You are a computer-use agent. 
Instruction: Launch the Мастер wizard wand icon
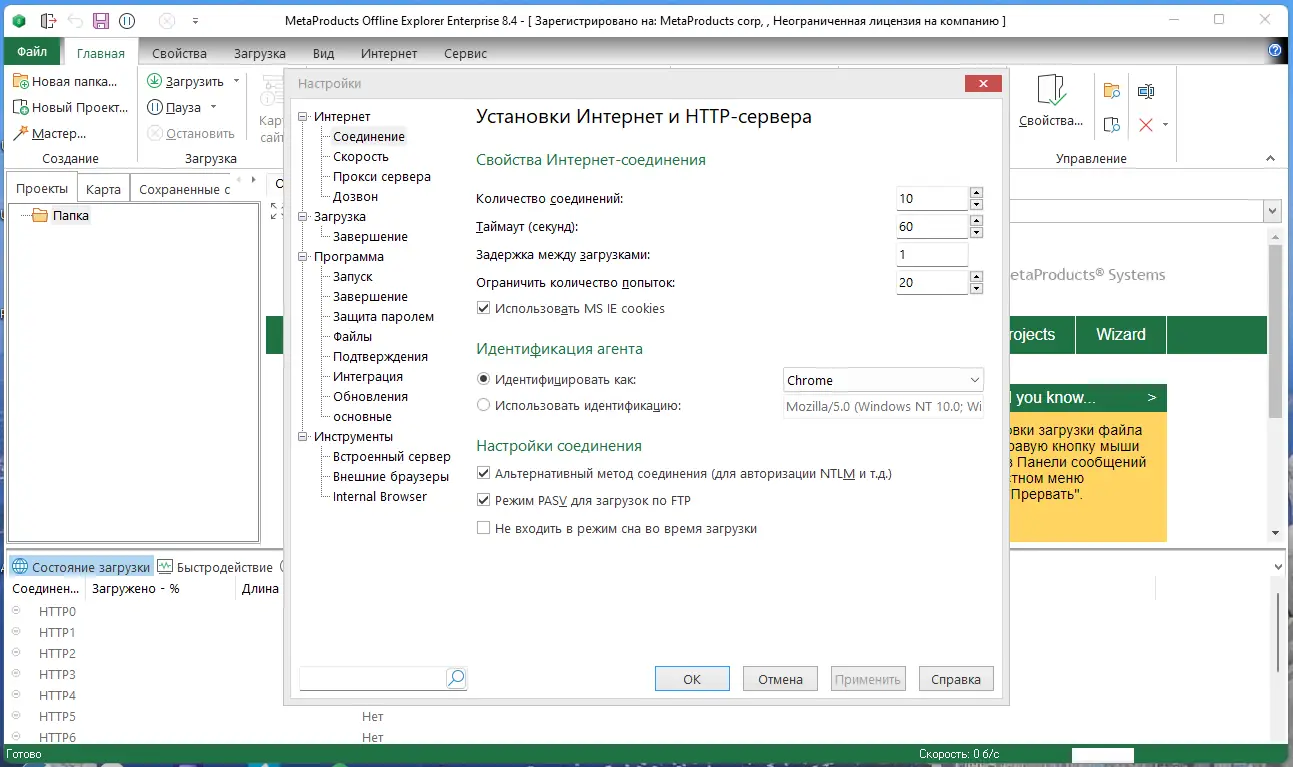pyautogui.click(x=21, y=133)
